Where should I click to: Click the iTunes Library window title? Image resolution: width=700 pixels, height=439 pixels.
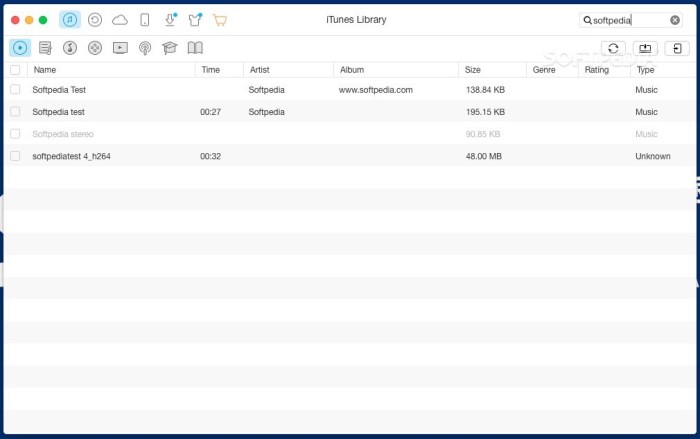pos(356,20)
